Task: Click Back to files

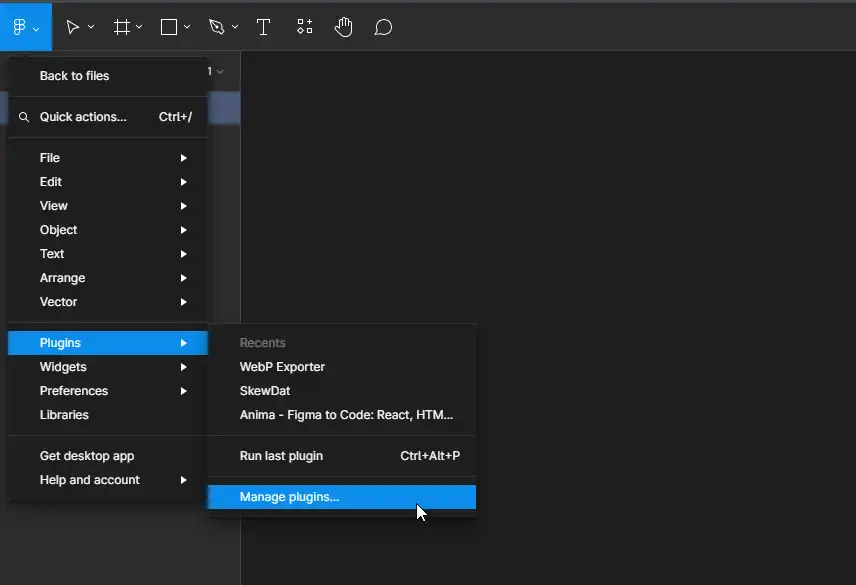Action: [75, 76]
